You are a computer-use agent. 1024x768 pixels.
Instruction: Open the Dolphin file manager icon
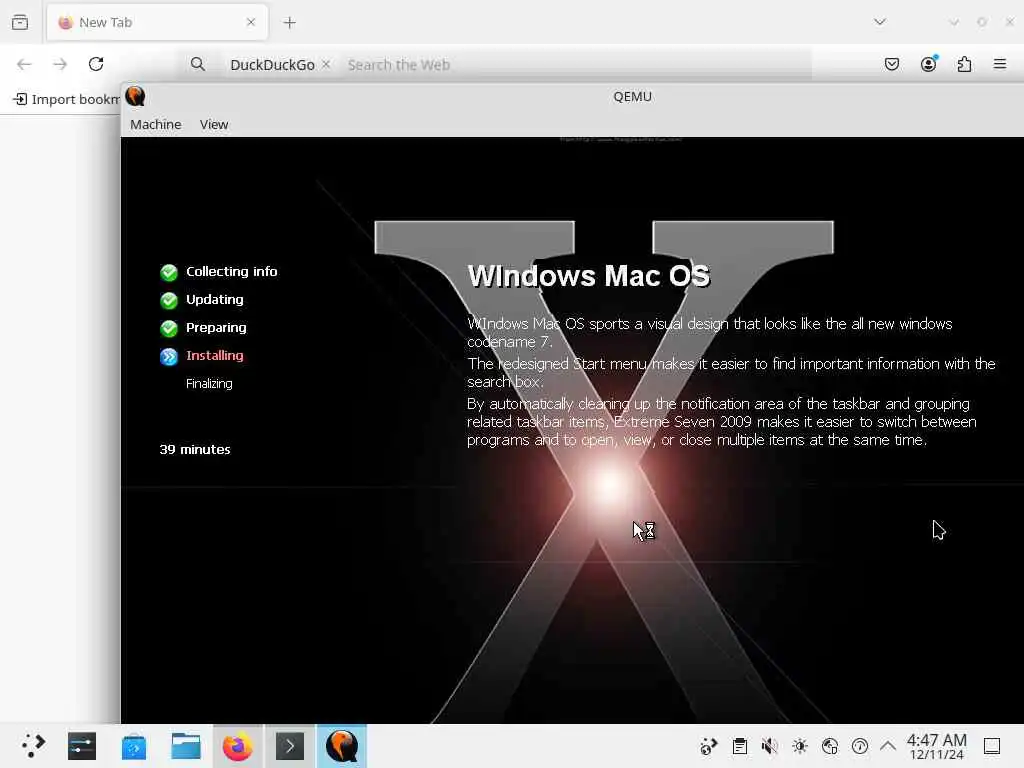[185, 746]
